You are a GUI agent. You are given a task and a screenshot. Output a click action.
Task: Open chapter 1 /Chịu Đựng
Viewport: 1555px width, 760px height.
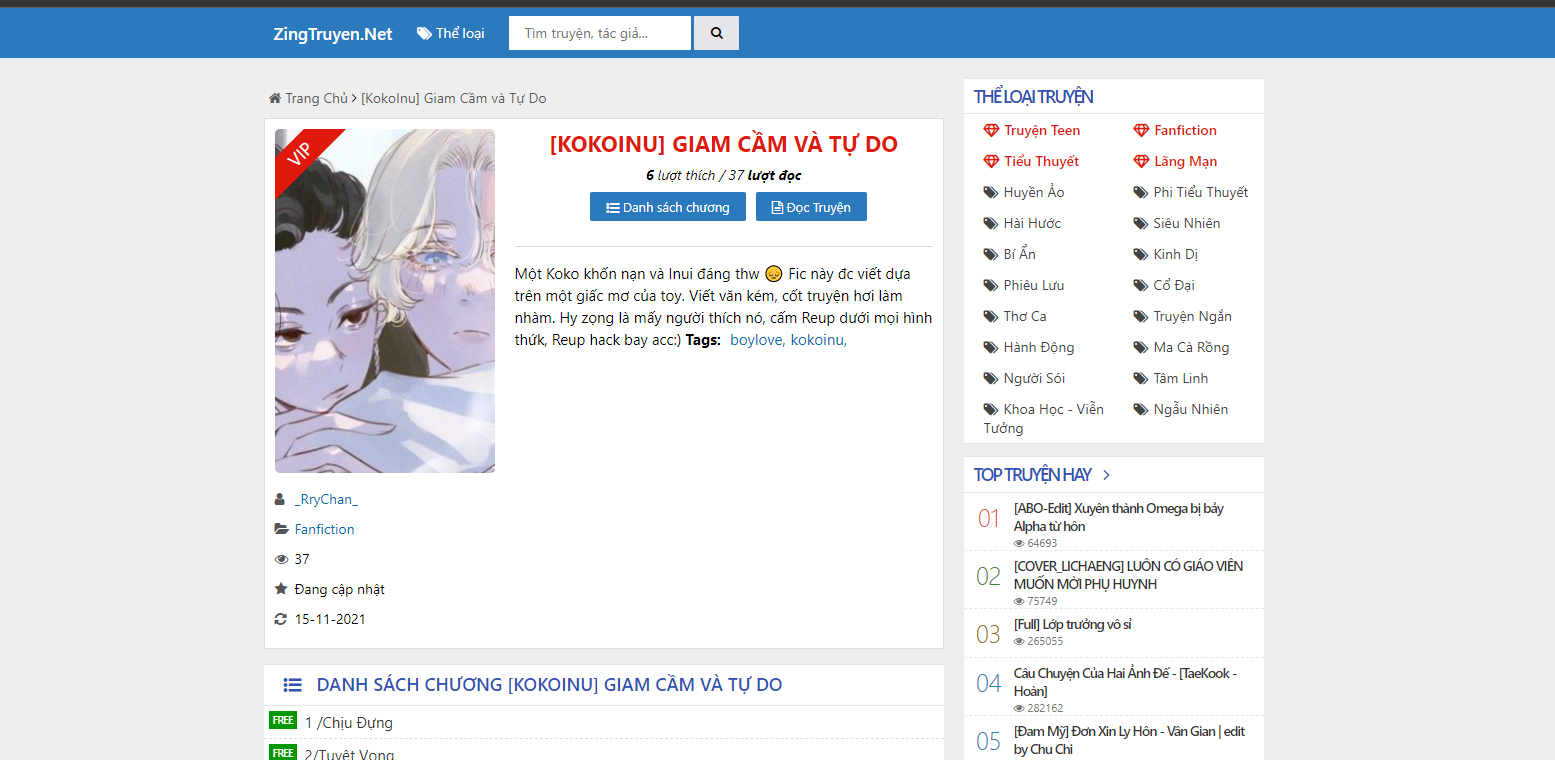point(349,722)
